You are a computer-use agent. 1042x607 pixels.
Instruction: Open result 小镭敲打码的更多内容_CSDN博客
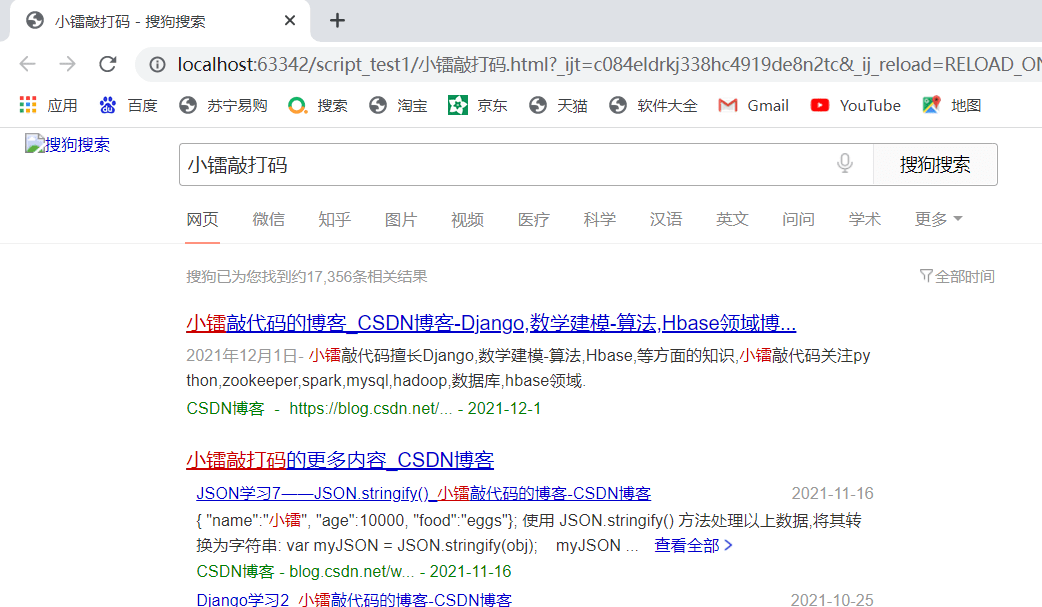coord(340,460)
